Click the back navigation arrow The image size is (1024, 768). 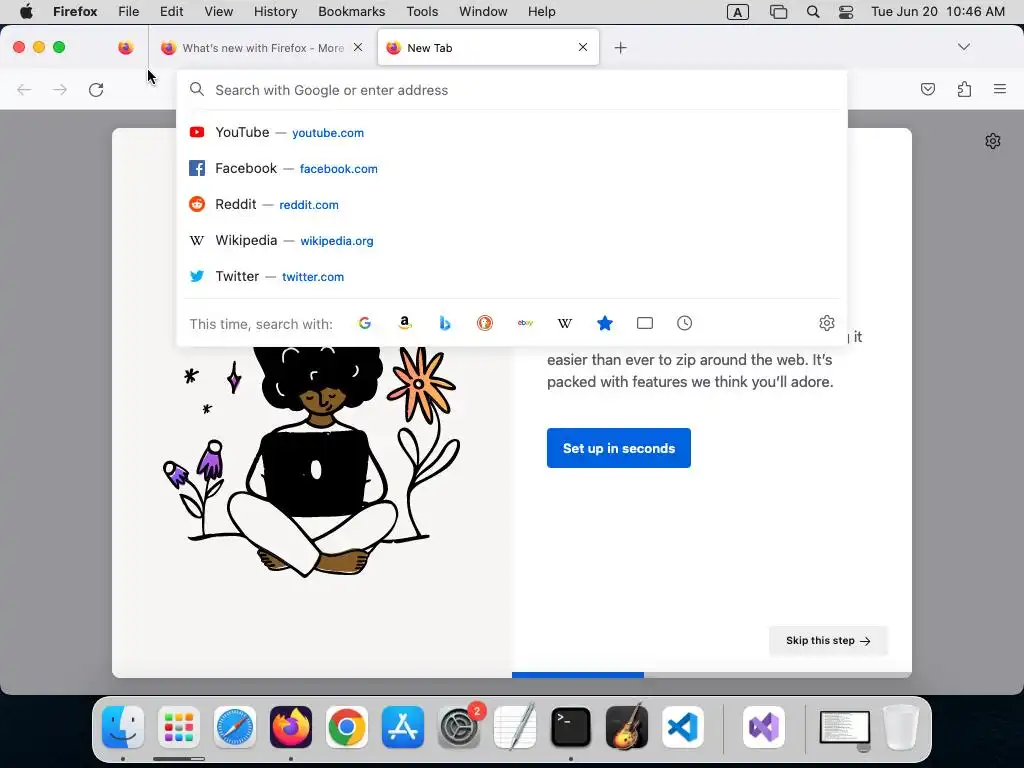[24, 89]
